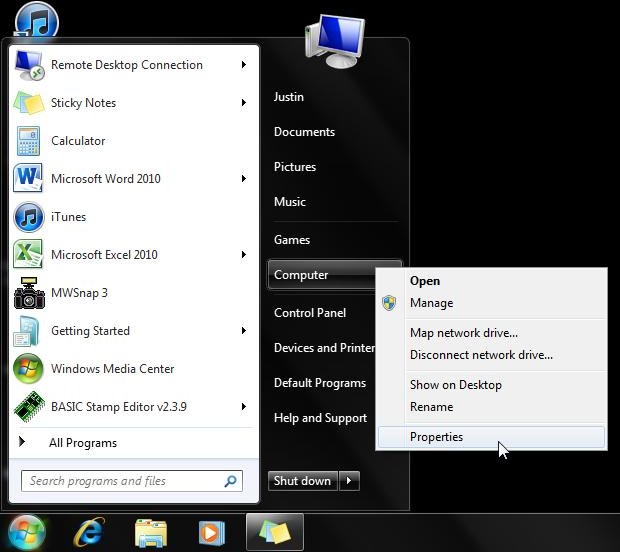Select Manage from the context menu
The width and height of the screenshot is (620, 552).
[x=491, y=303]
